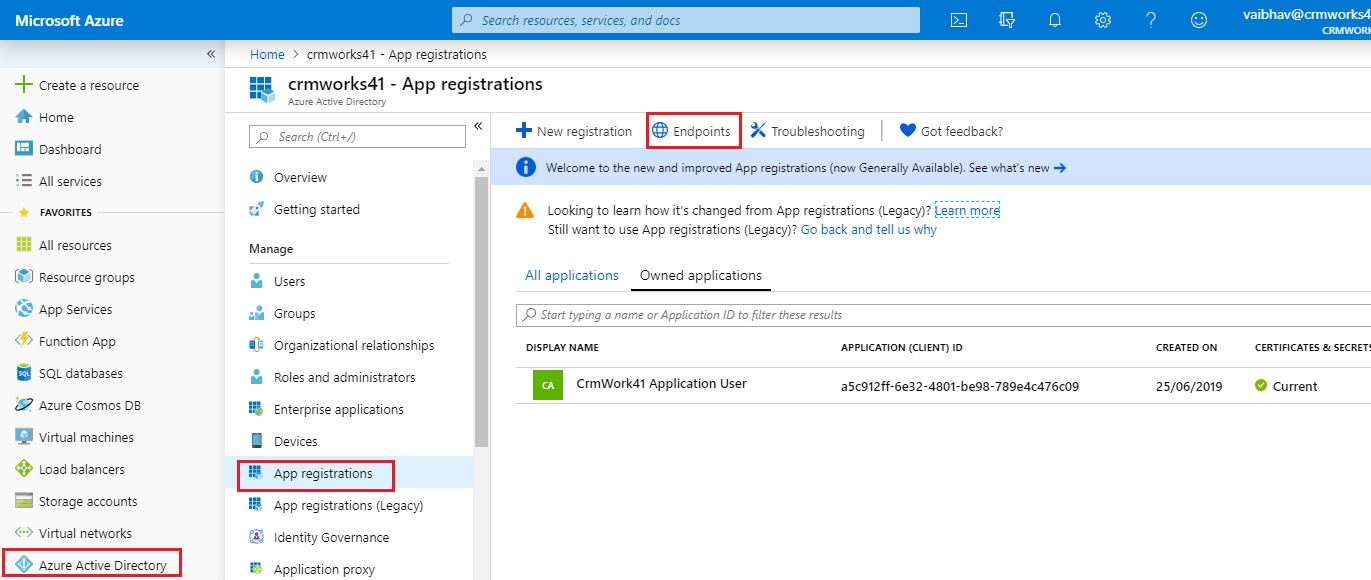Focus the blade Search (Ctrl+/) field
1371x580 pixels.
(357, 136)
